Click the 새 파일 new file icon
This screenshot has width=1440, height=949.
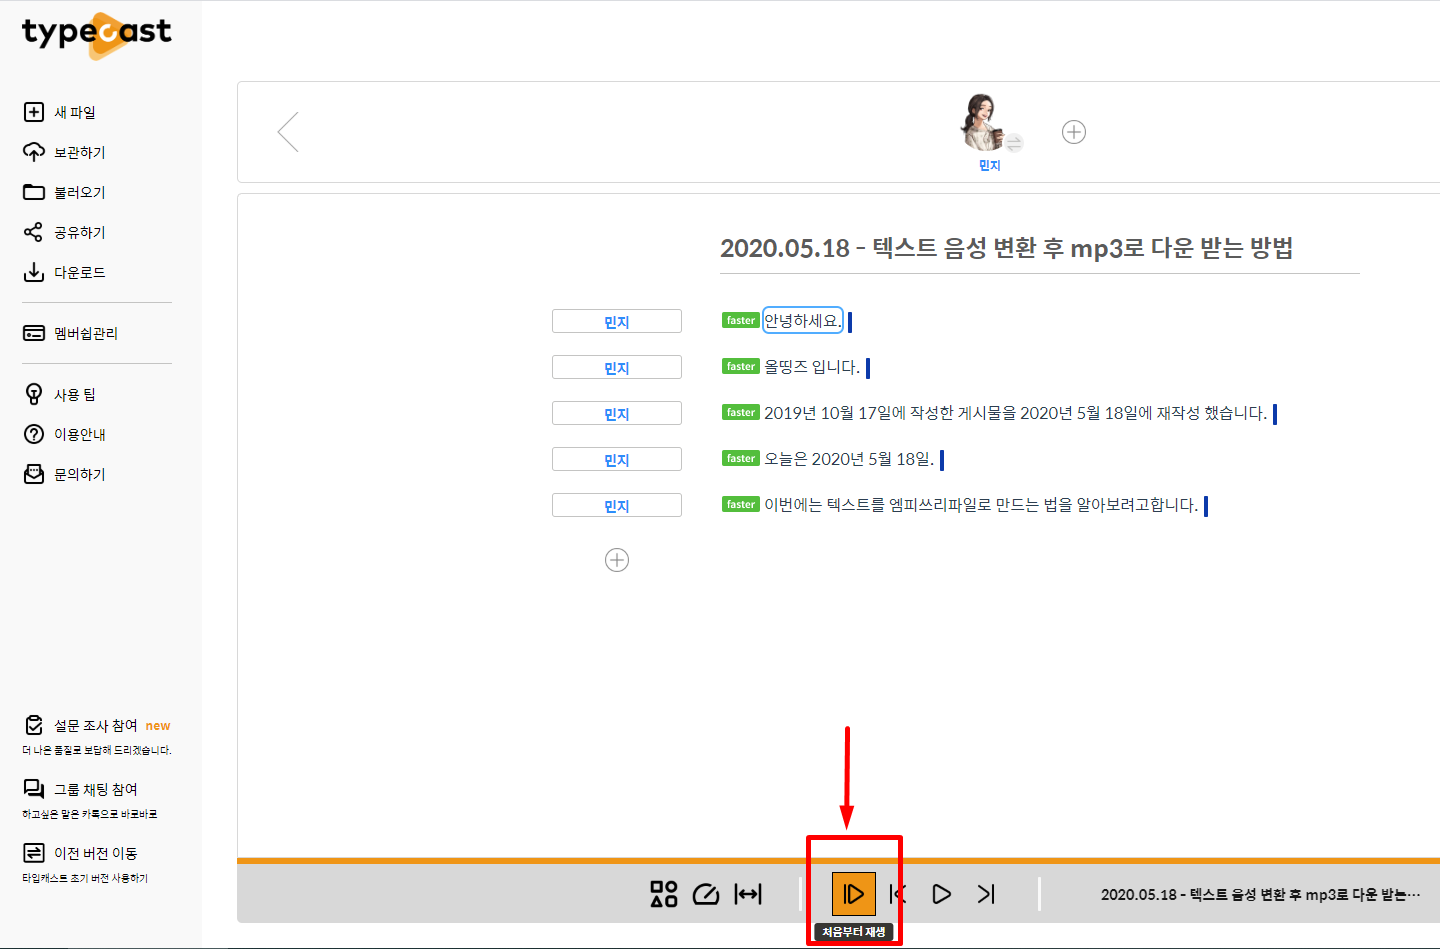34,112
